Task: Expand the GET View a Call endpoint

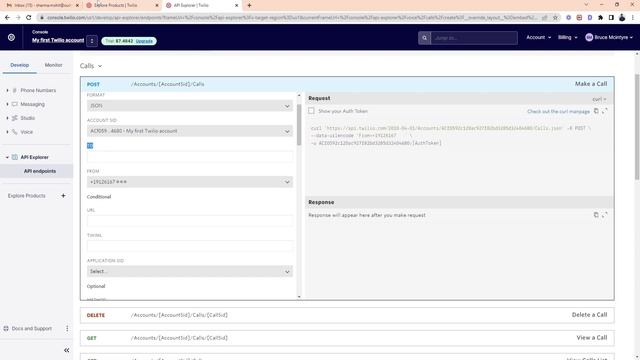Action: point(347,338)
